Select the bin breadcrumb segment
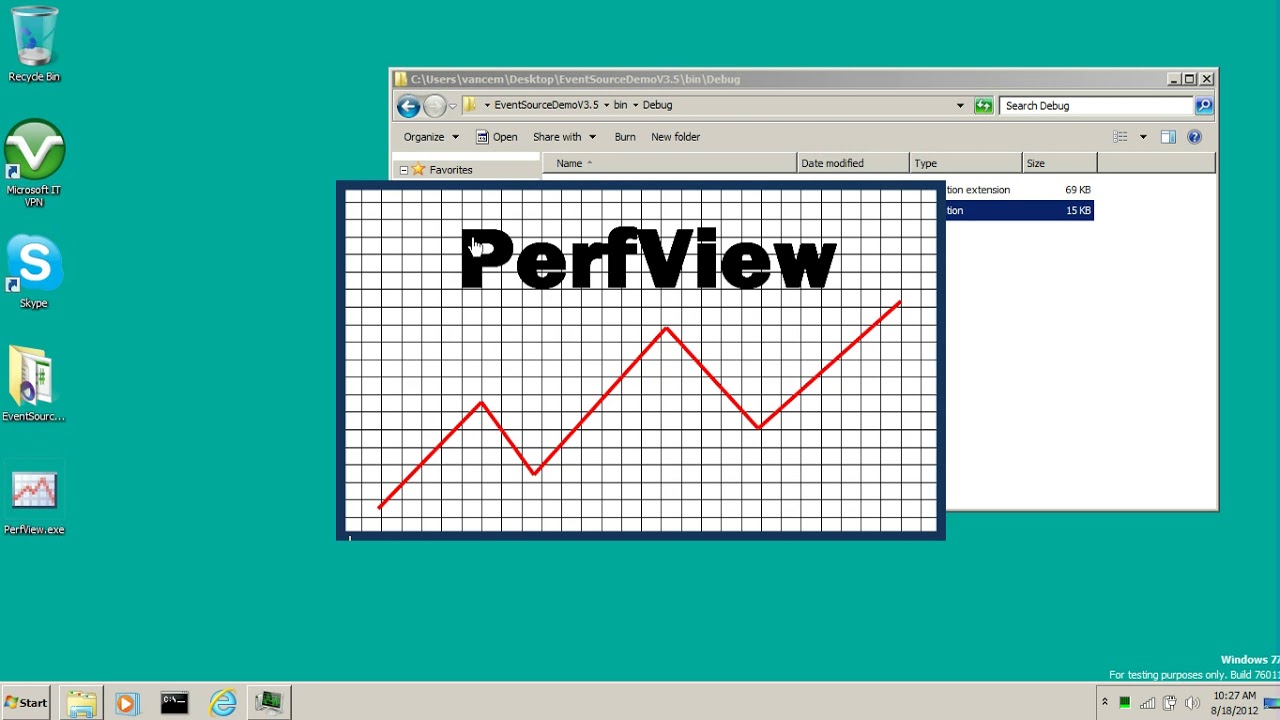Image resolution: width=1280 pixels, height=720 pixels. tap(620, 105)
